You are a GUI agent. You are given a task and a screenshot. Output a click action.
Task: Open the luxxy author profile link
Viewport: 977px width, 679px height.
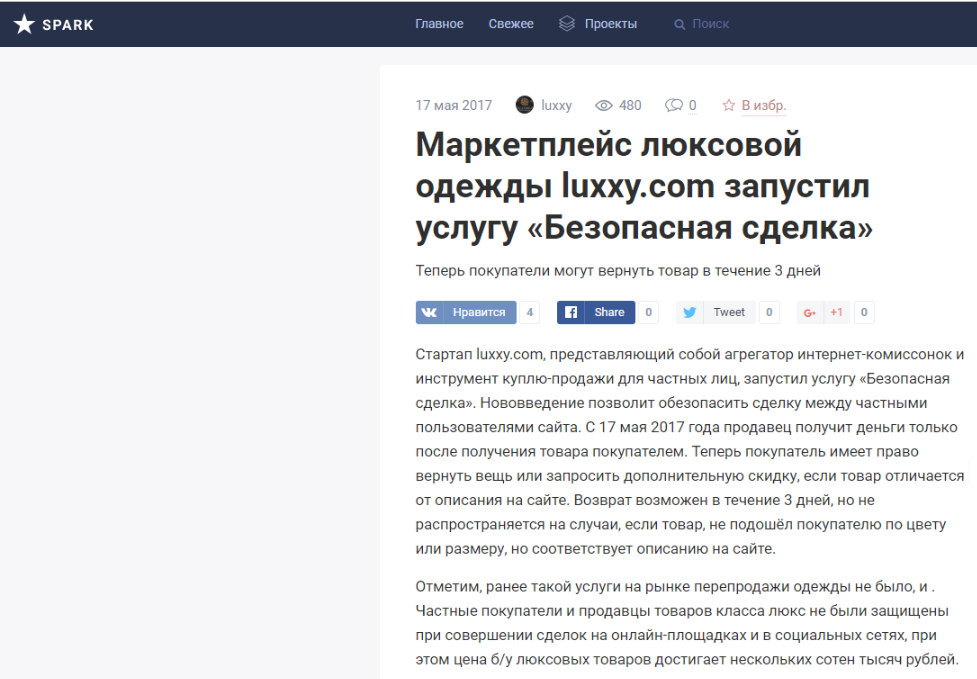tap(556, 105)
